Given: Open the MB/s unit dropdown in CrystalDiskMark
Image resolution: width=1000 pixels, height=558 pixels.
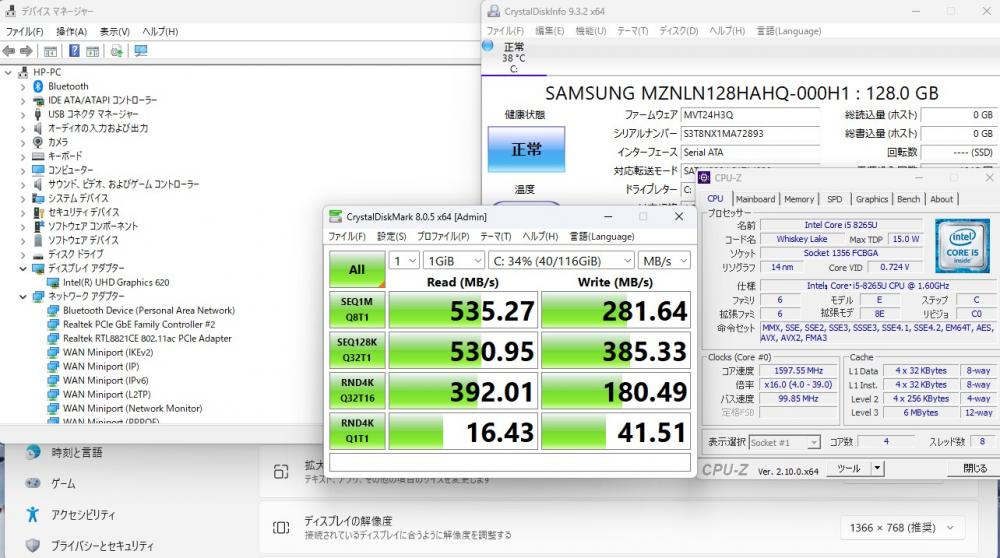Looking at the screenshot, I should [x=665, y=261].
